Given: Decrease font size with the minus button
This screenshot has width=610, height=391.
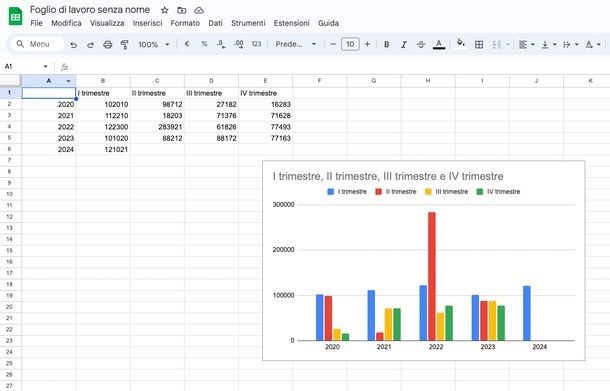Looking at the screenshot, I should pos(333,44).
